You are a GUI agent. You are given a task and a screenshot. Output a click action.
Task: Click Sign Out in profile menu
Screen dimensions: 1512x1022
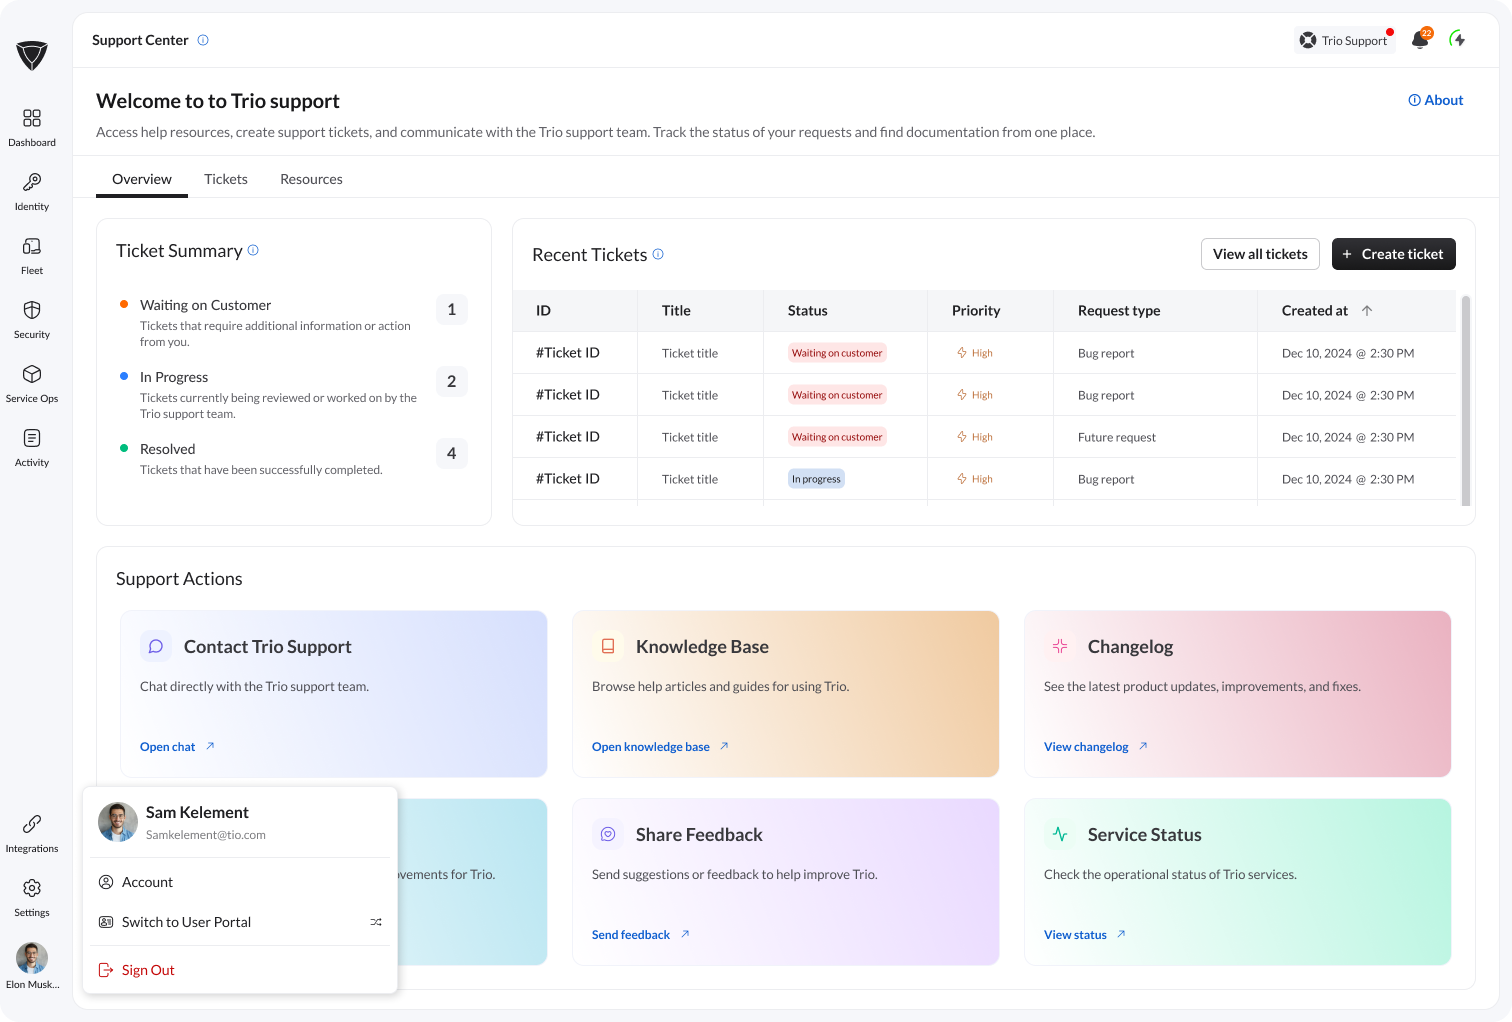(148, 970)
